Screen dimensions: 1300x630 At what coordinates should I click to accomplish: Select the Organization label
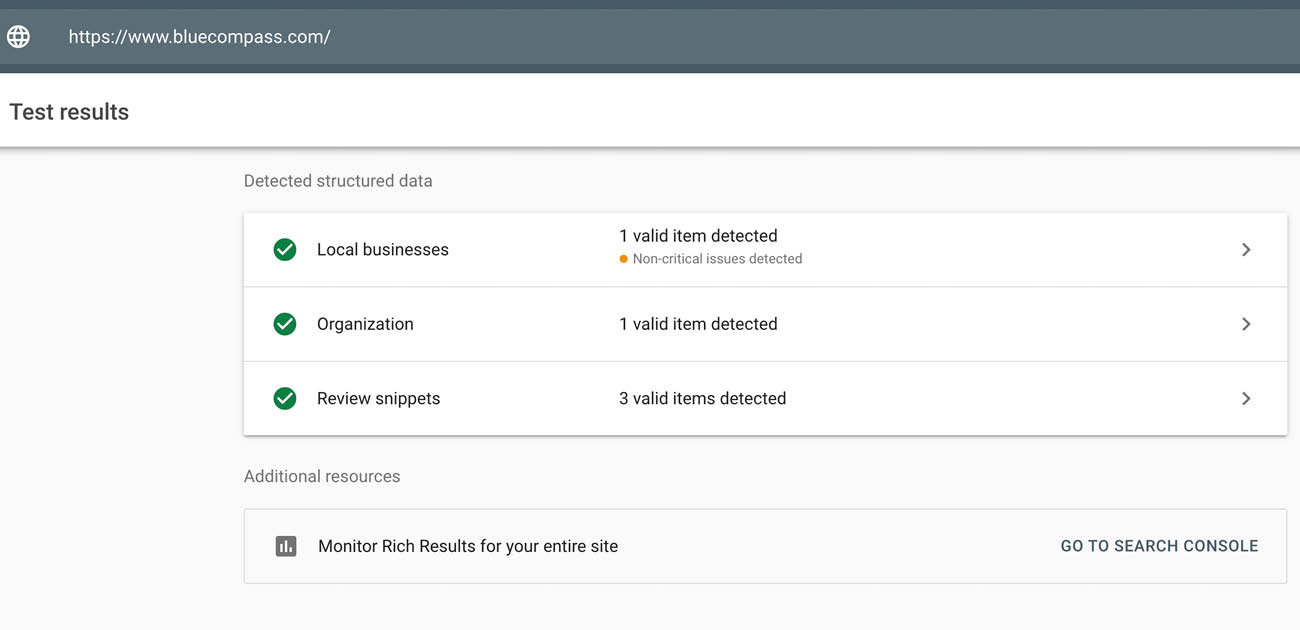click(x=365, y=324)
